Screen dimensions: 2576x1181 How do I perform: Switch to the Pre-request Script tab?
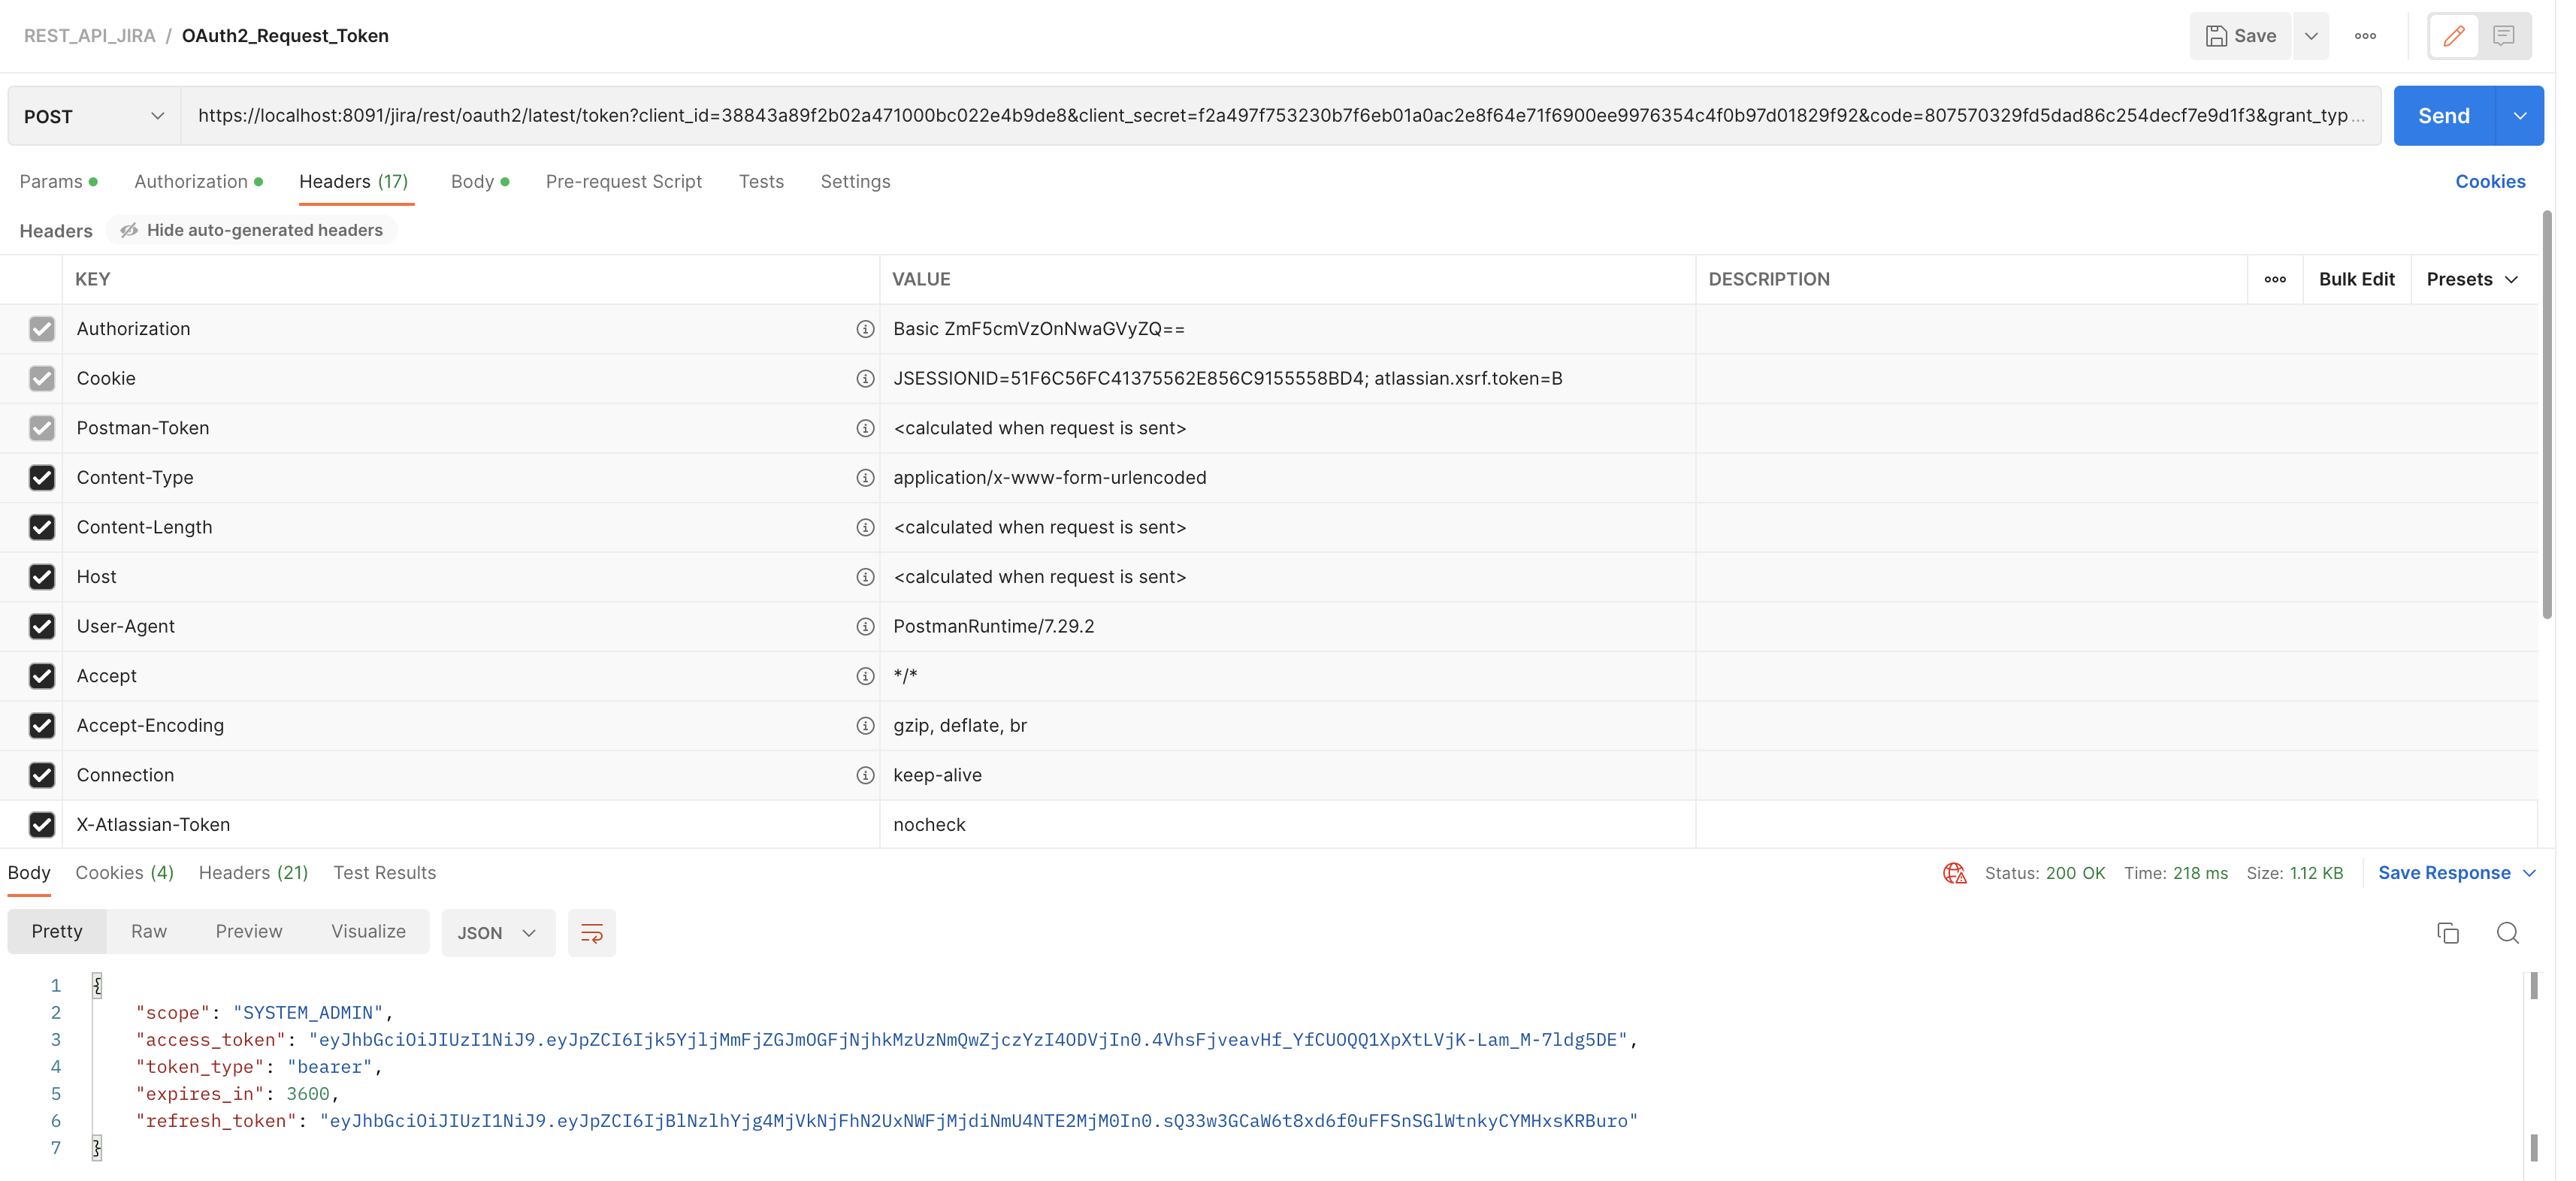[x=623, y=182]
